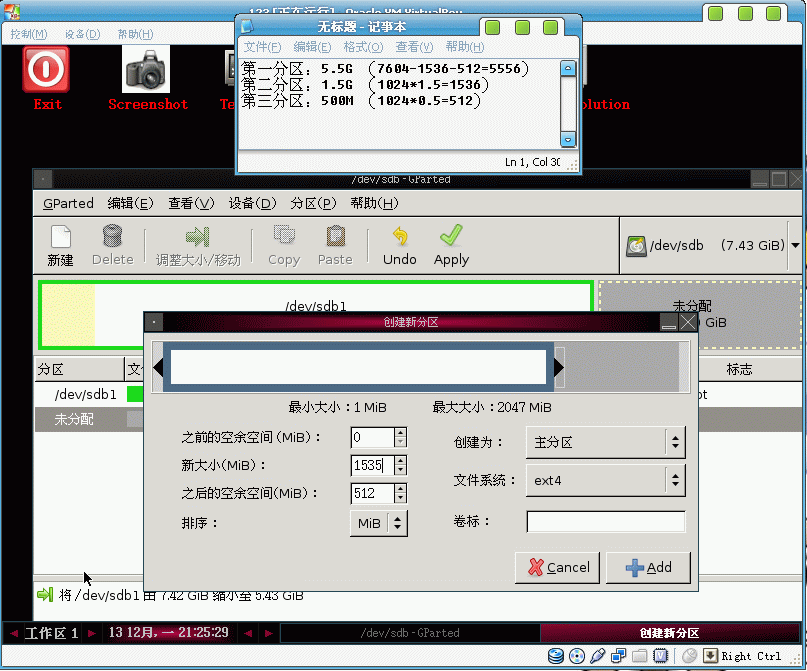Viewport: 807px width, 671px height.
Task: Open the 查看(V) menu in Notepad
Action: coord(414,47)
